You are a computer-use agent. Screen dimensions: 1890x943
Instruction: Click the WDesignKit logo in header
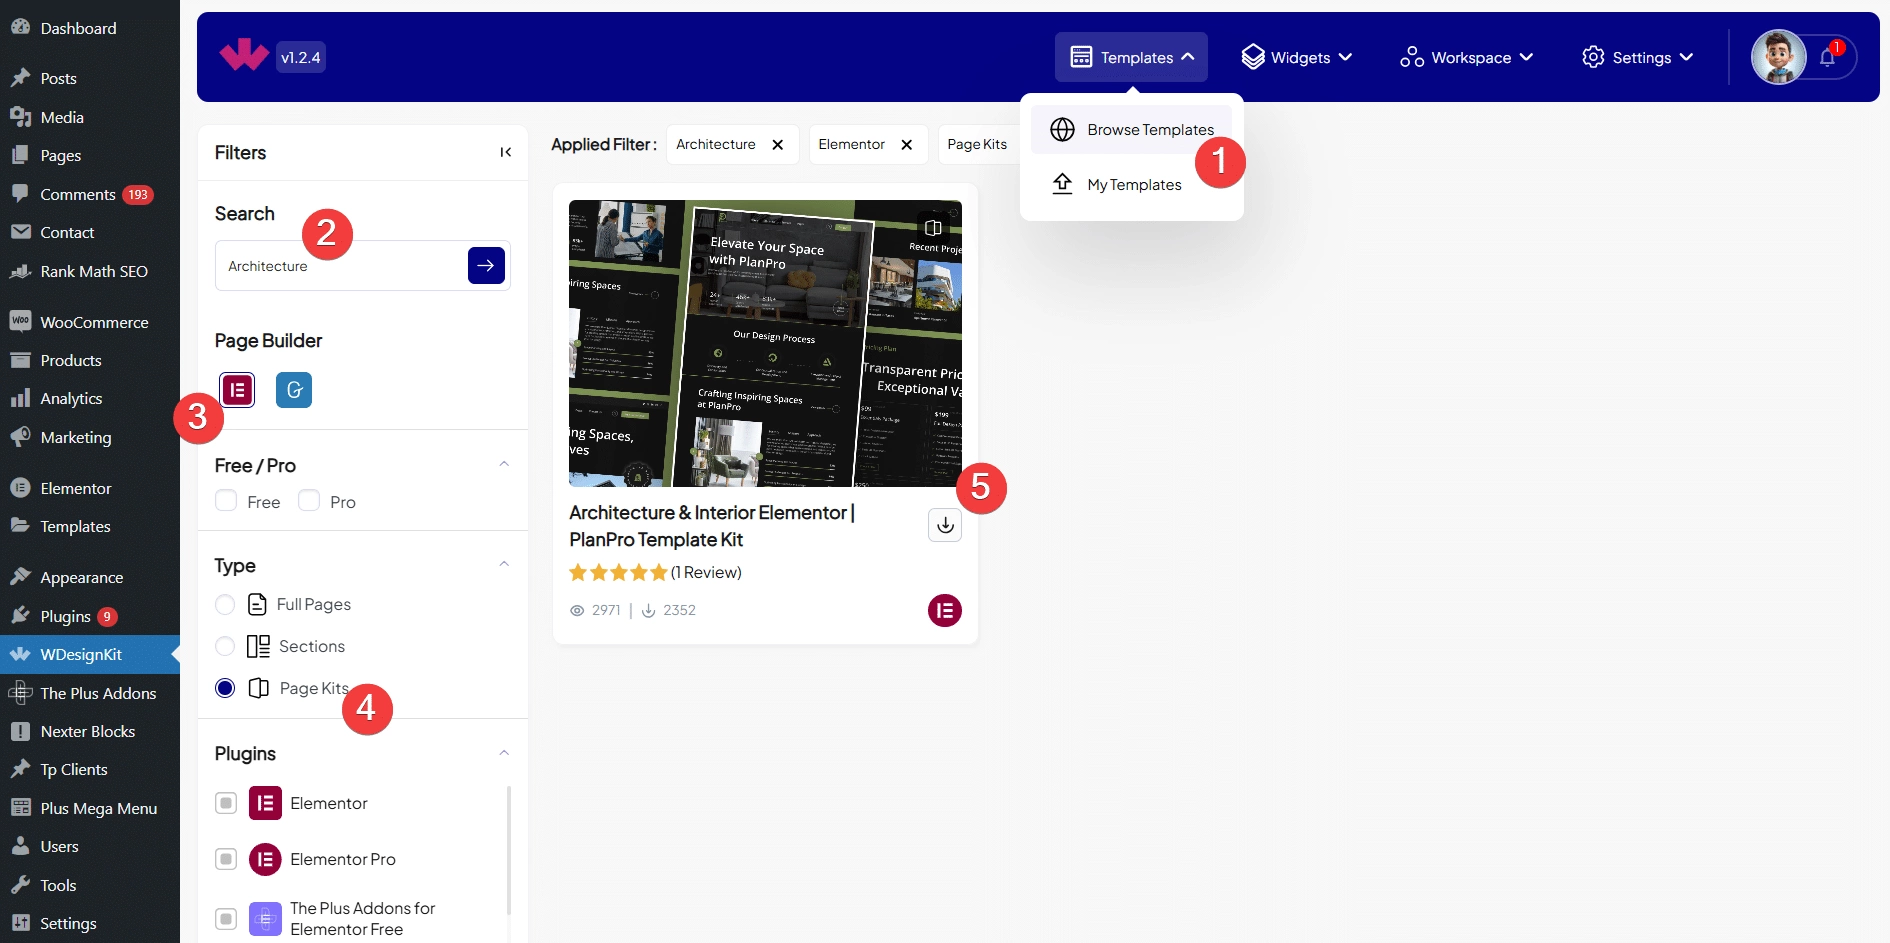pos(244,56)
